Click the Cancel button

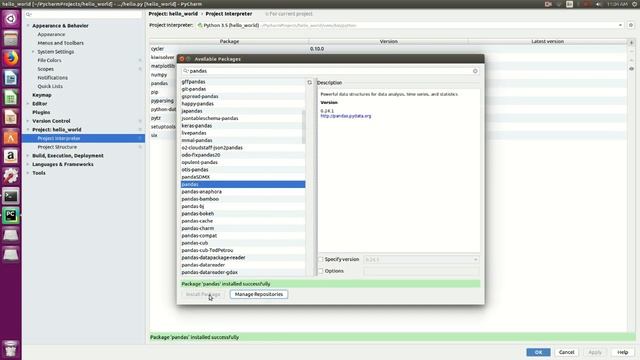click(567, 352)
